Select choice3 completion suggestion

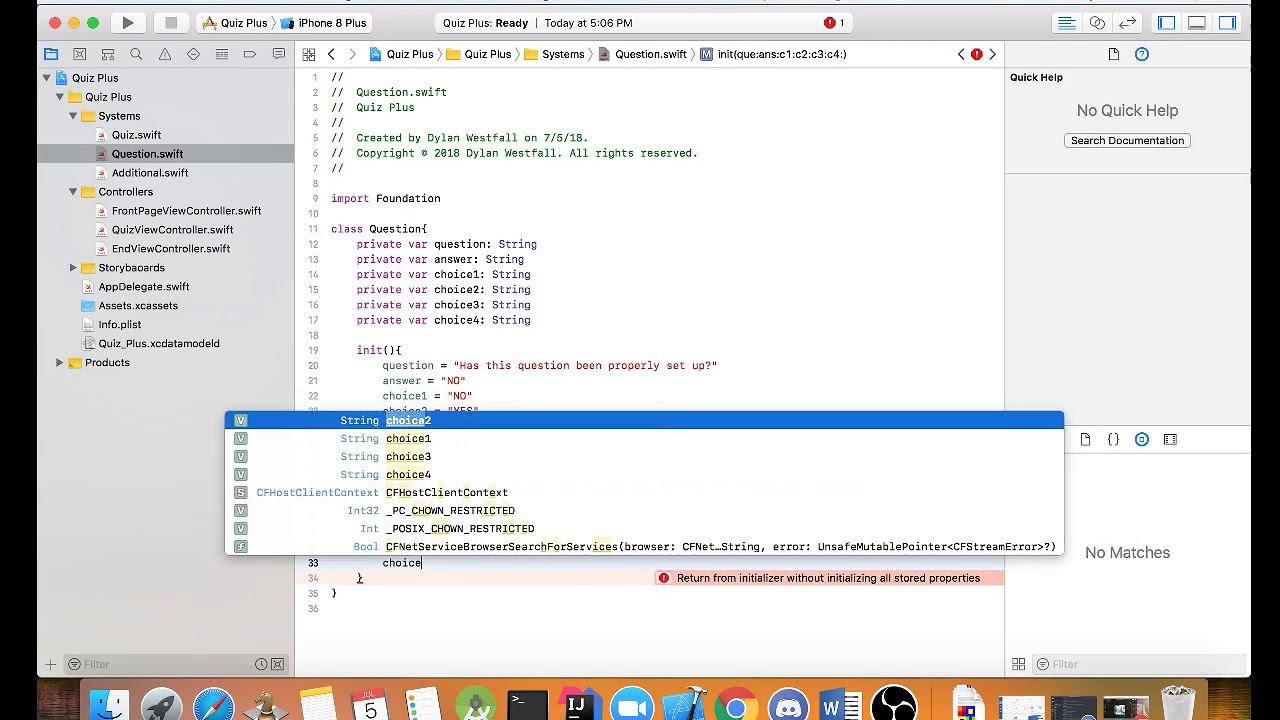[x=644, y=456]
